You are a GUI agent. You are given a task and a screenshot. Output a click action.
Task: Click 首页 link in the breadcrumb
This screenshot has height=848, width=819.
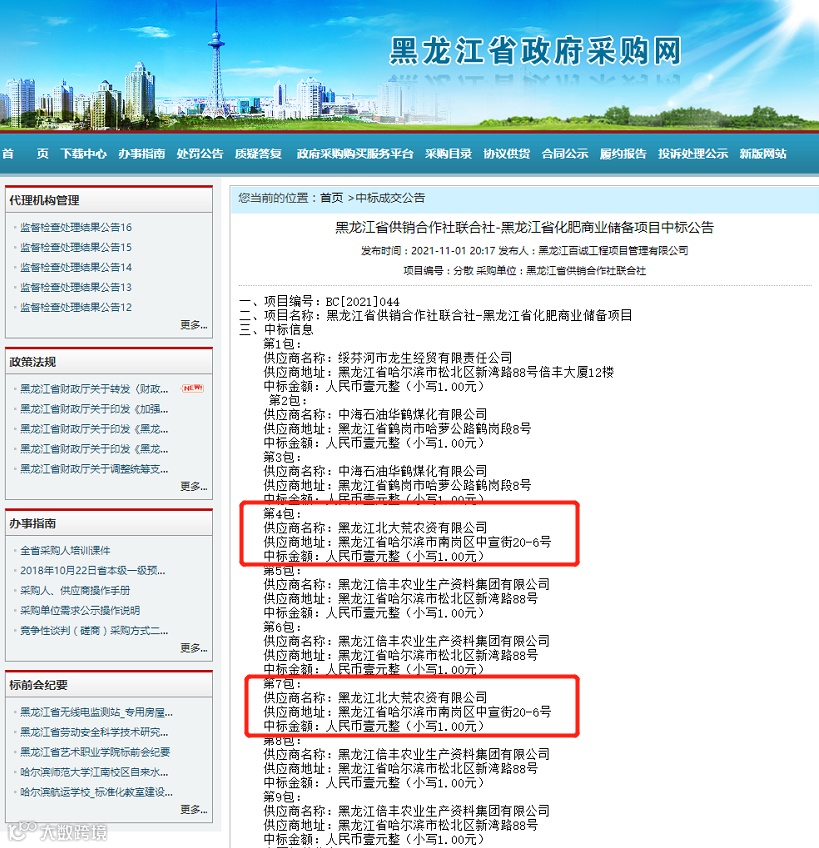tap(332, 198)
